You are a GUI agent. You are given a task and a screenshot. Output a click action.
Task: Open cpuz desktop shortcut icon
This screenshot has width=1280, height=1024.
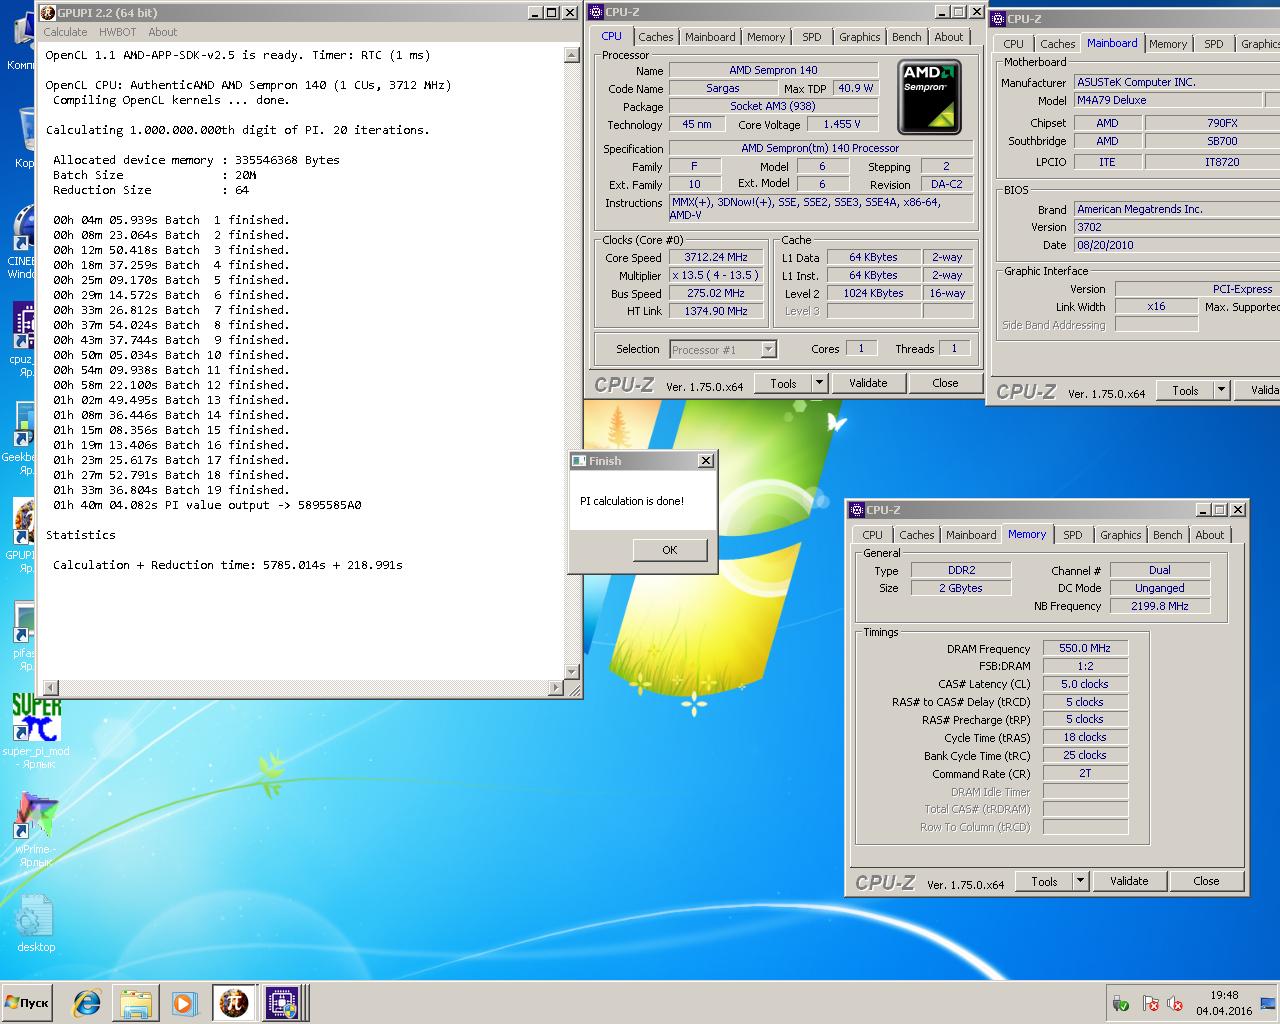pyautogui.click(x=22, y=335)
